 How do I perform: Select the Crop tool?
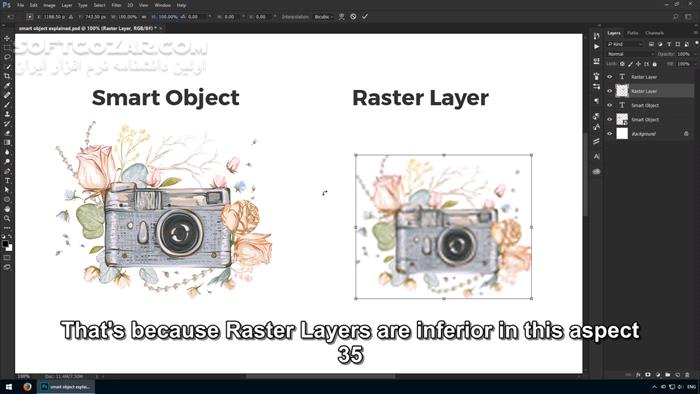coord(7,76)
